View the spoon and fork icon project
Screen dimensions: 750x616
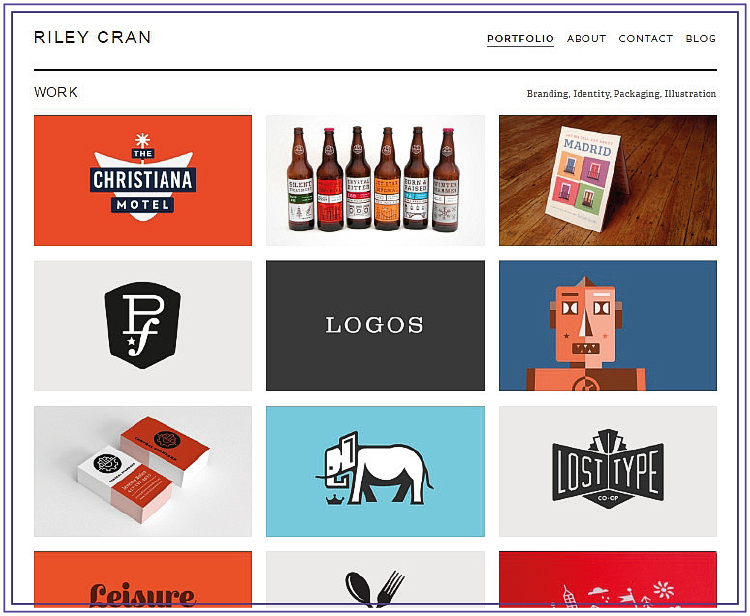[375, 579]
